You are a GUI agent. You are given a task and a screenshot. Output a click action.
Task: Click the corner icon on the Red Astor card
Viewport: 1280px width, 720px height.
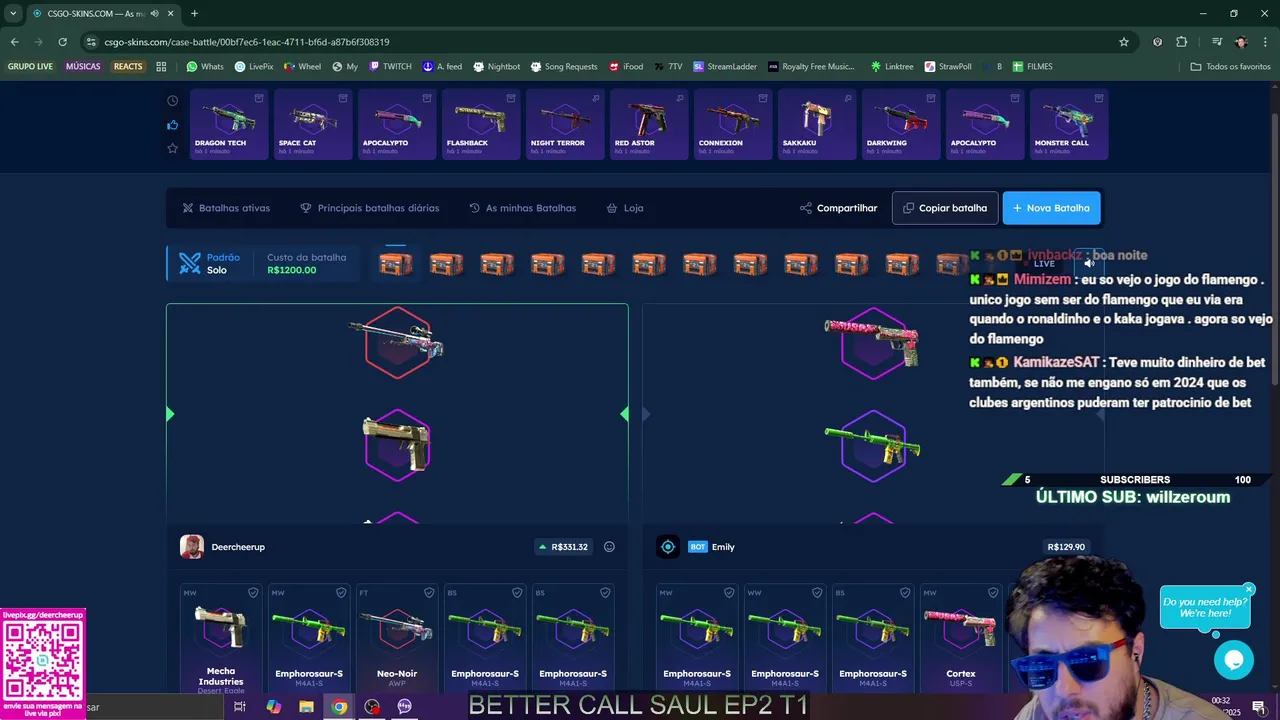(679, 98)
